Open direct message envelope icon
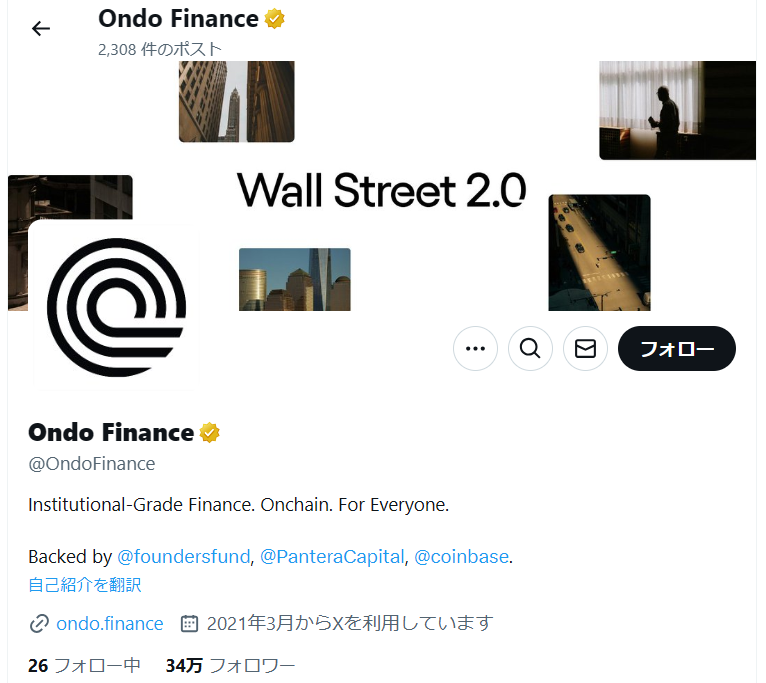Screen dimensions: 766x683 click(585, 348)
